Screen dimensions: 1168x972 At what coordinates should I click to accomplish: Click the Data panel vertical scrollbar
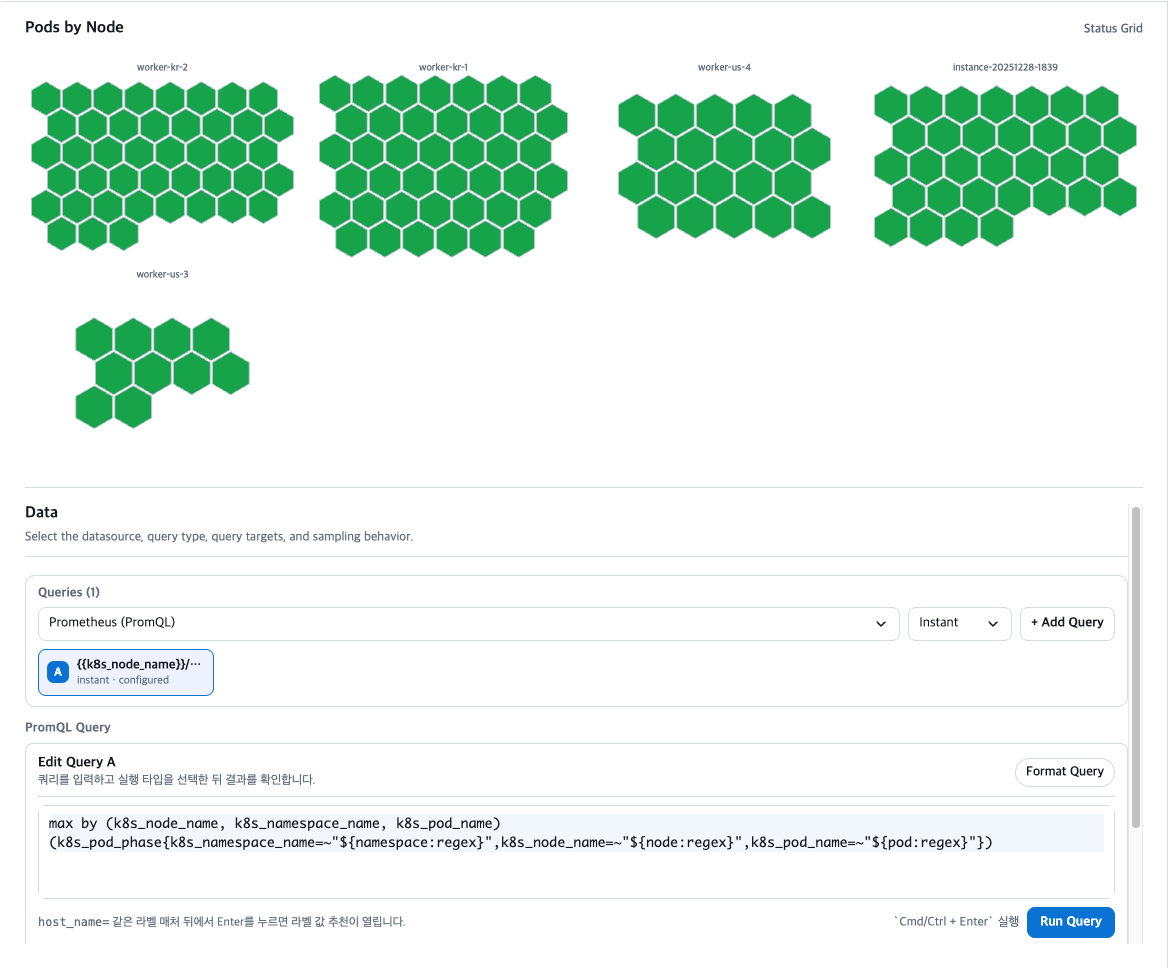coord(1135,667)
